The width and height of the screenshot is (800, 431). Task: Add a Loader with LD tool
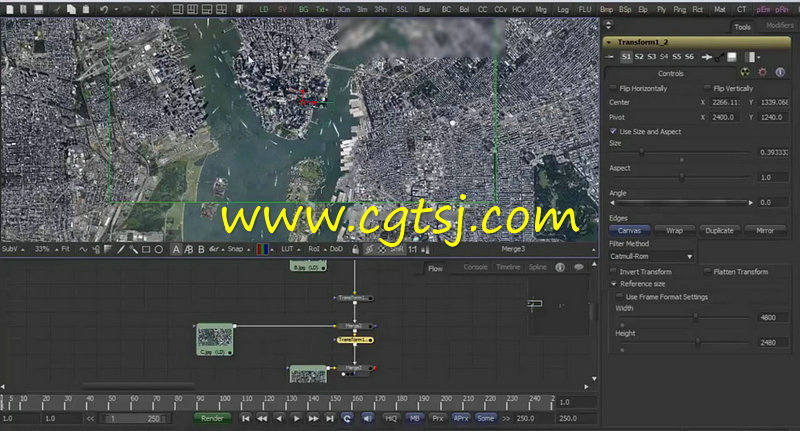[x=263, y=10]
